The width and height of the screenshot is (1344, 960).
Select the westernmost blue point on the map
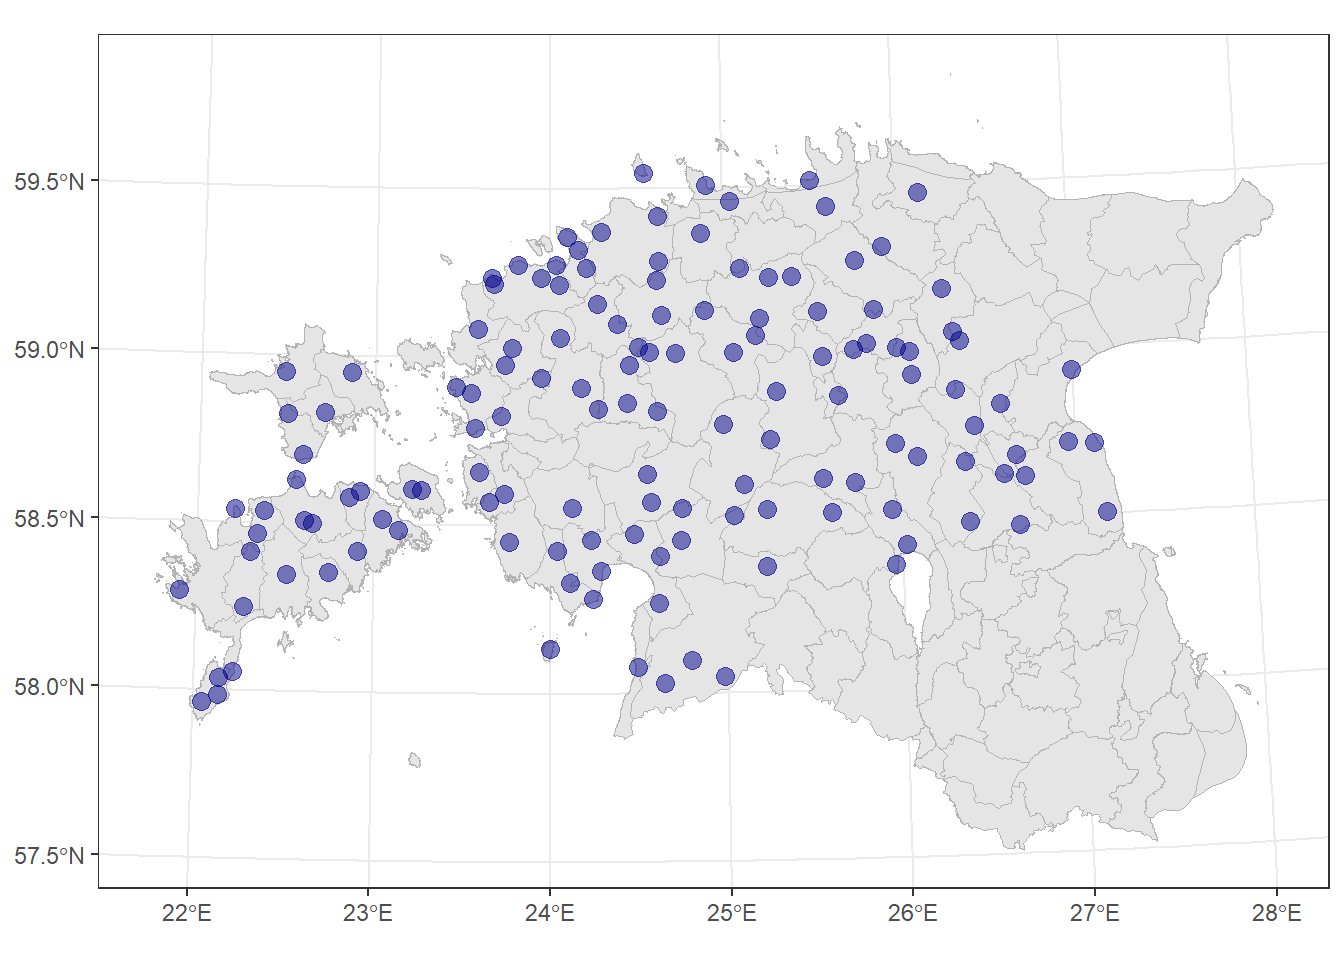click(x=179, y=589)
